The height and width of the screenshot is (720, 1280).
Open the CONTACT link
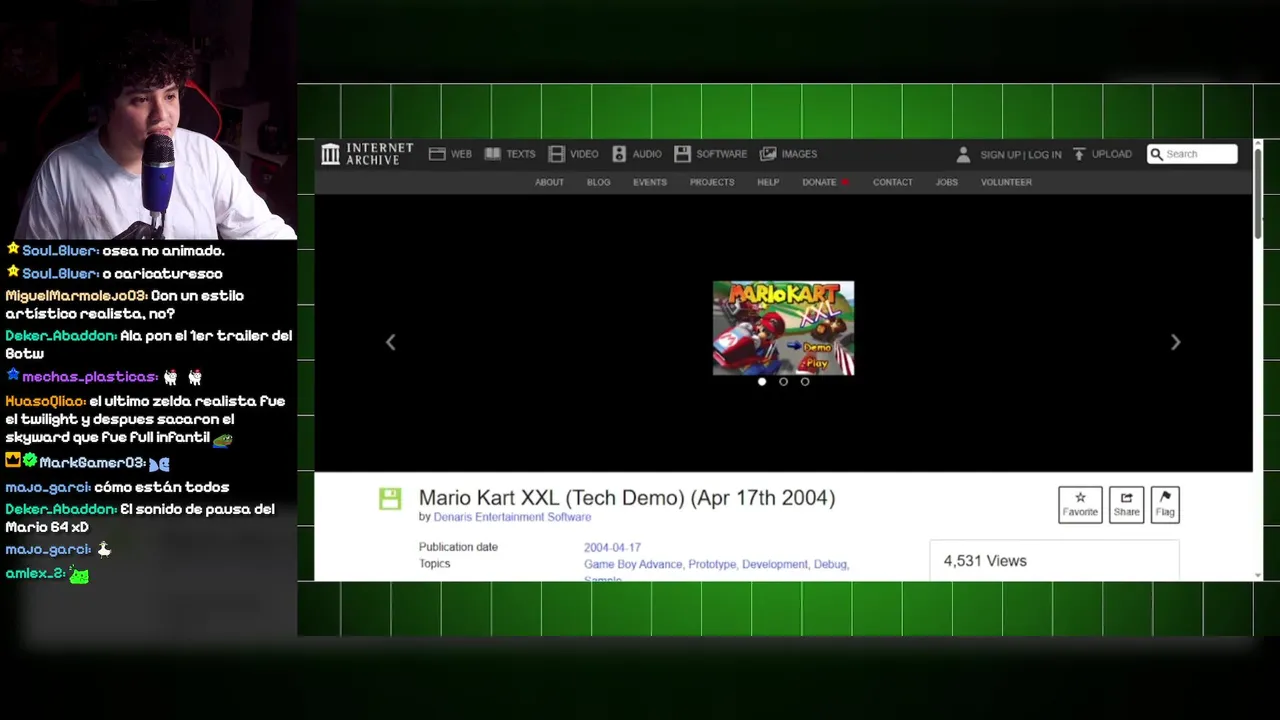point(893,182)
